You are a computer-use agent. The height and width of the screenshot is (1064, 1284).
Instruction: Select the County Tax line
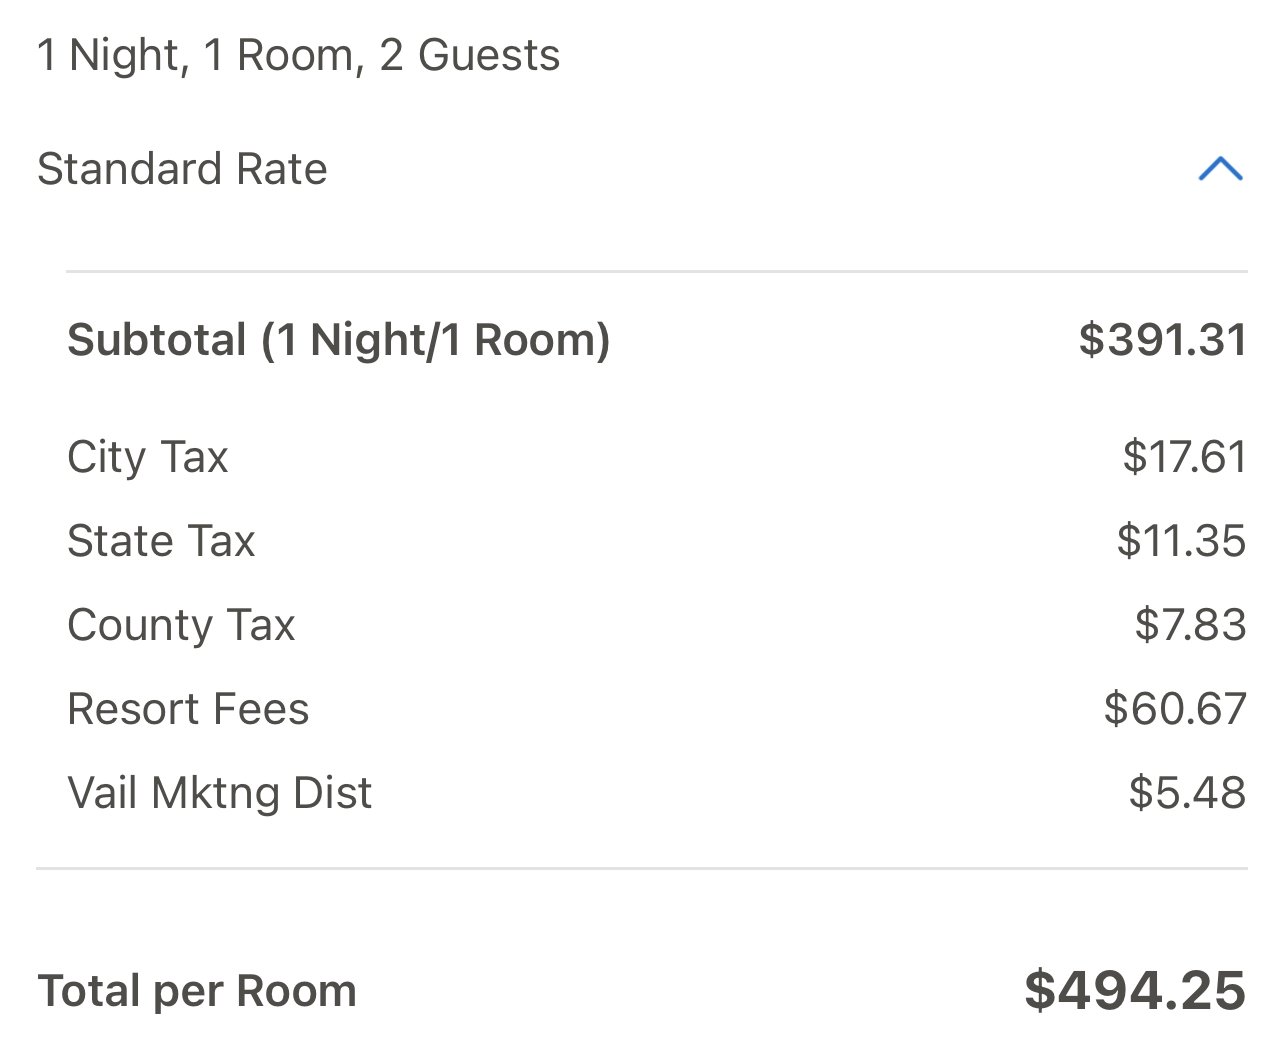pos(656,625)
